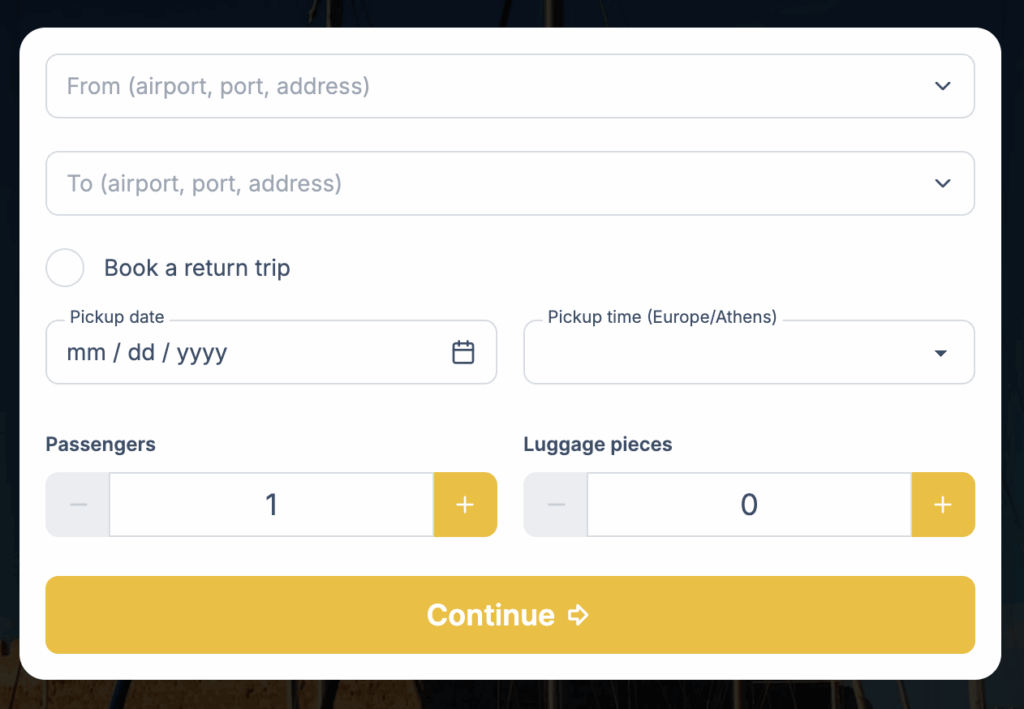Click the plus icon to add luggage
This screenshot has height=709, width=1024.
pyautogui.click(x=943, y=505)
